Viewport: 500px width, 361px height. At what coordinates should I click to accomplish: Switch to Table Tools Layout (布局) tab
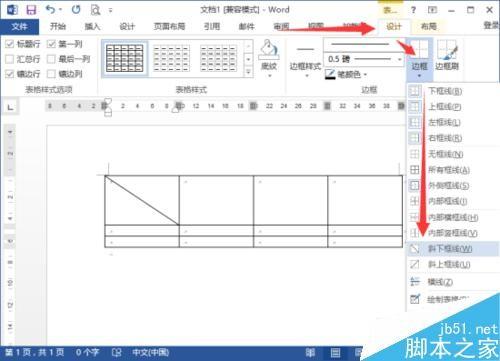pyautogui.click(x=428, y=26)
